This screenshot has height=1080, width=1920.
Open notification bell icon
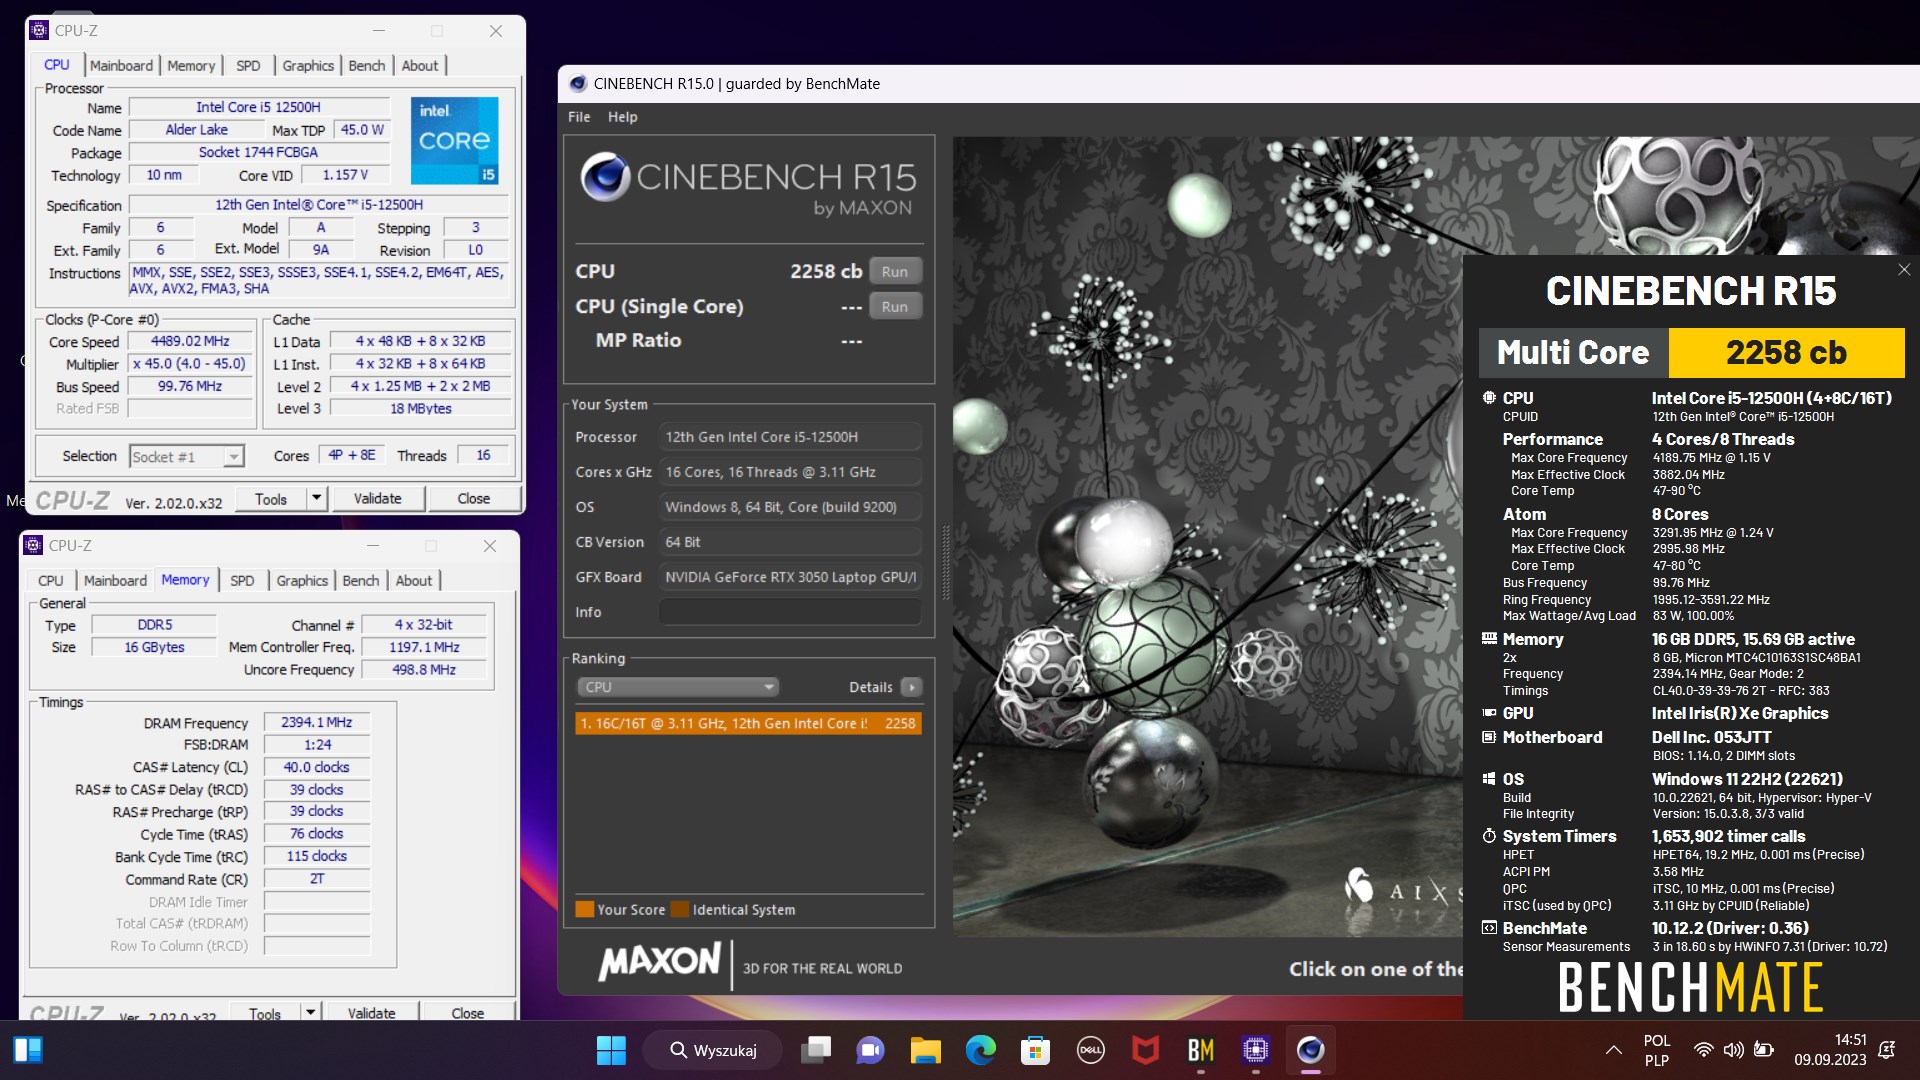tap(1887, 1050)
